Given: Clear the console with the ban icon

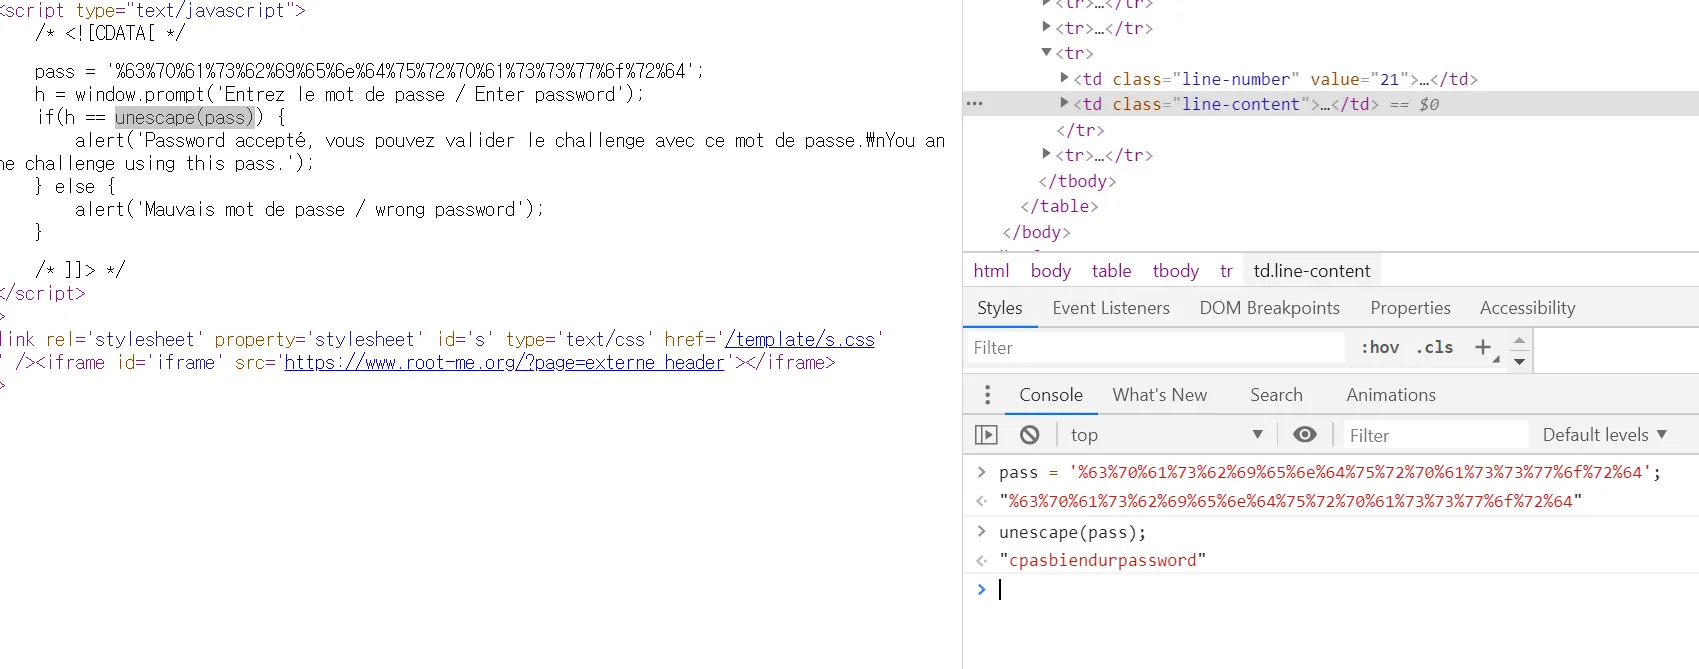Looking at the screenshot, I should coord(1030,435).
